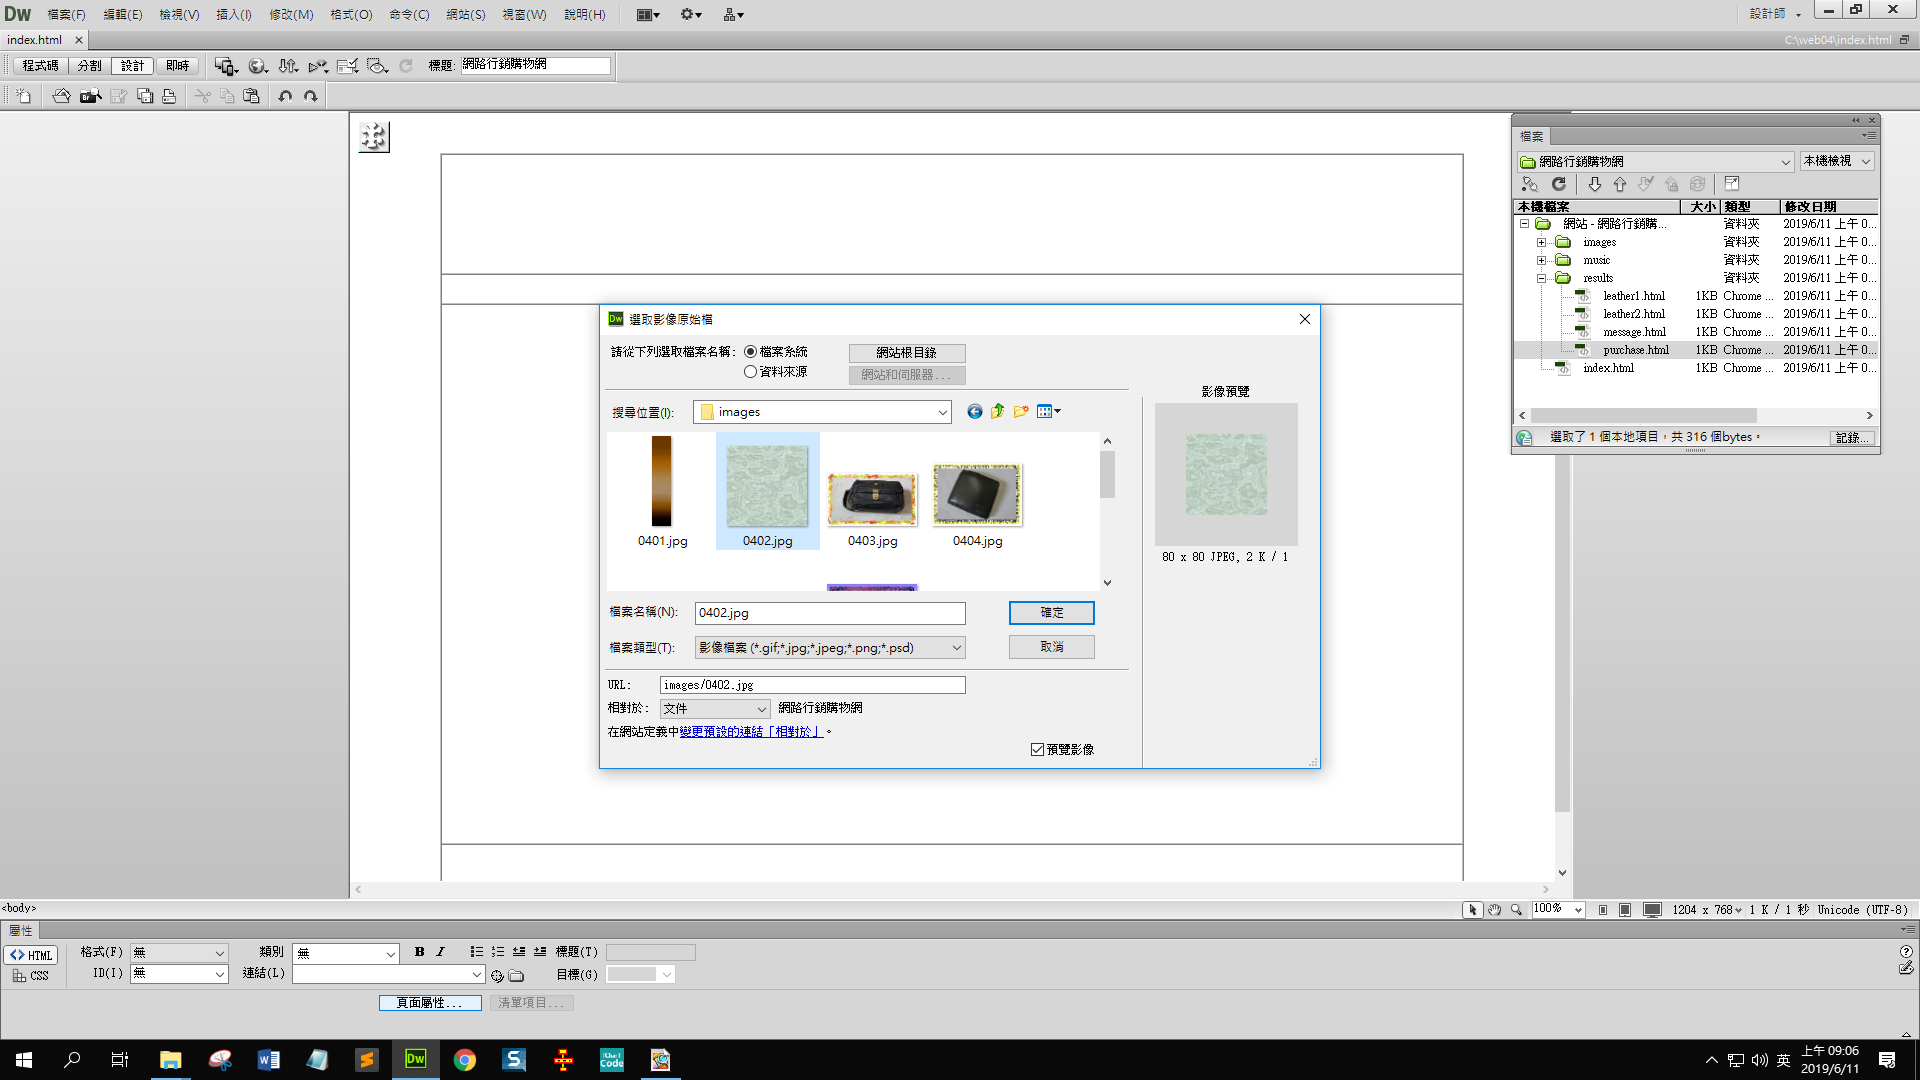This screenshot has height=1080, width=1920.
Task: Click the Refresh icon in Files panel
Action: (x=1558, y=184)
